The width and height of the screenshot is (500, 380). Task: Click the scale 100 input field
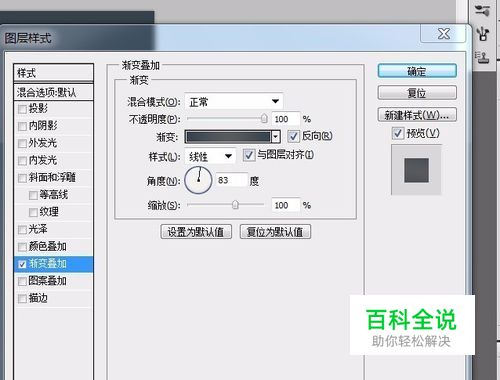[x=286, y=205]
